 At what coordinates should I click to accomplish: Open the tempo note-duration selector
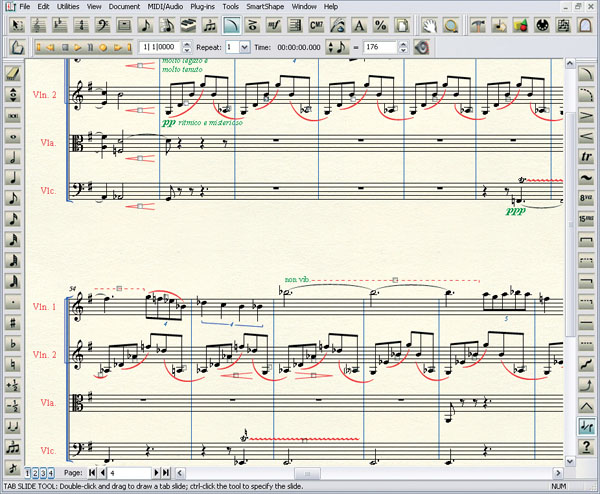click(337, 47)
